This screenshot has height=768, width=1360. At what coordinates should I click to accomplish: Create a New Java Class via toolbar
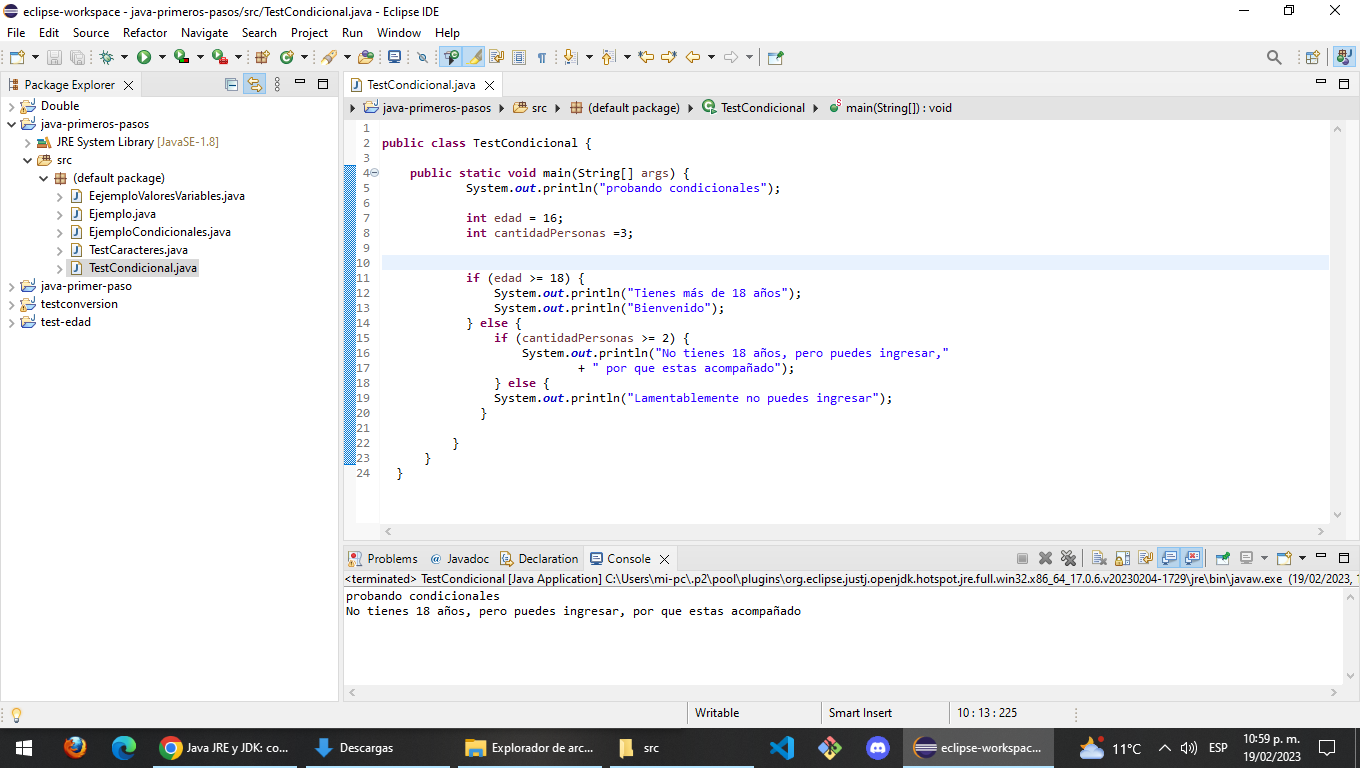[287, 58]
